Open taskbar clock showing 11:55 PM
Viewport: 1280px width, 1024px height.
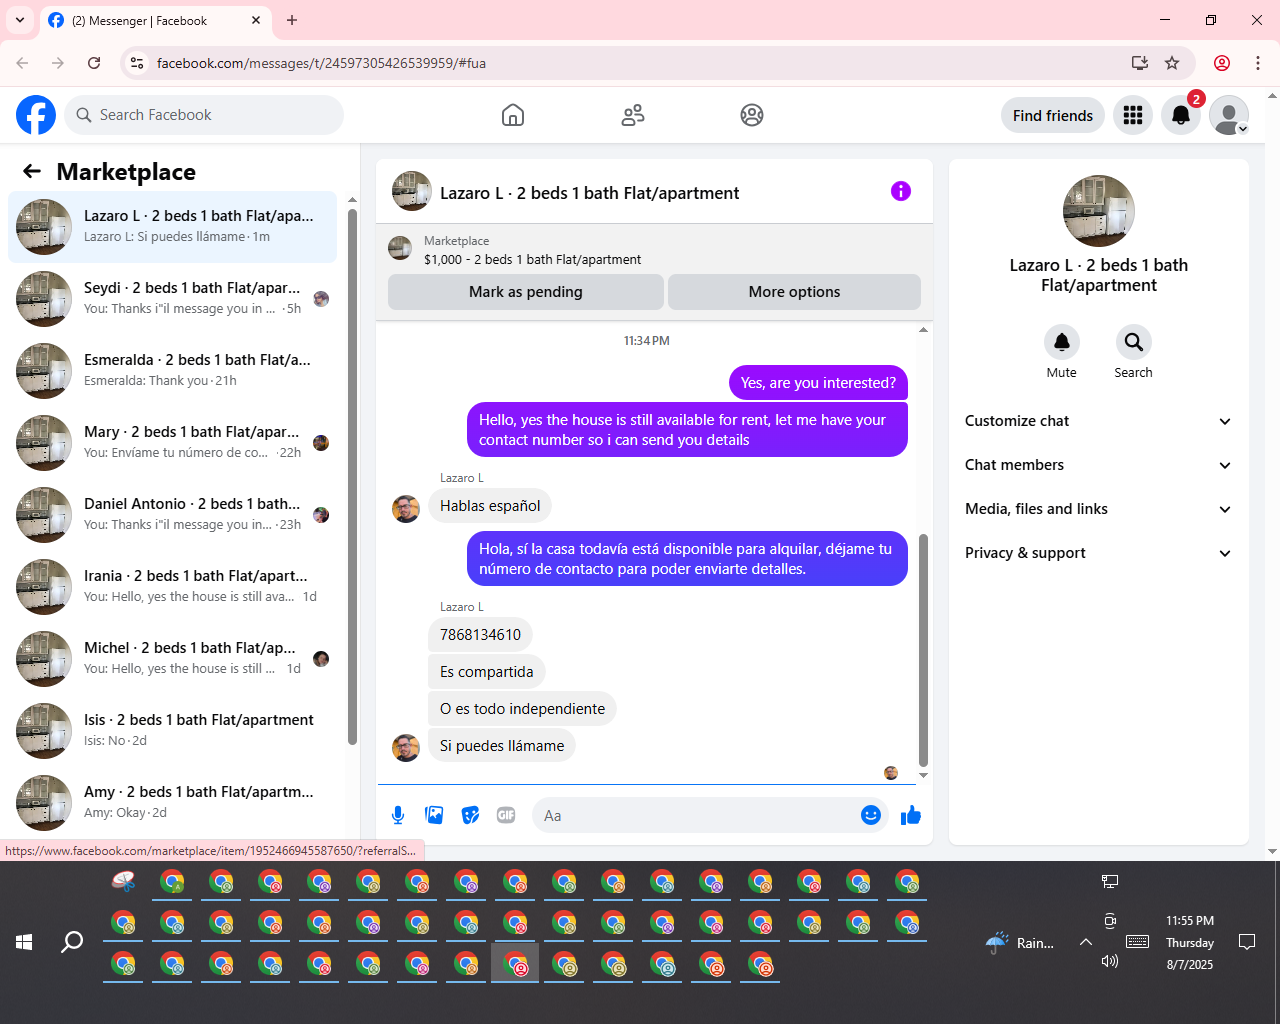pos(1190,942)
